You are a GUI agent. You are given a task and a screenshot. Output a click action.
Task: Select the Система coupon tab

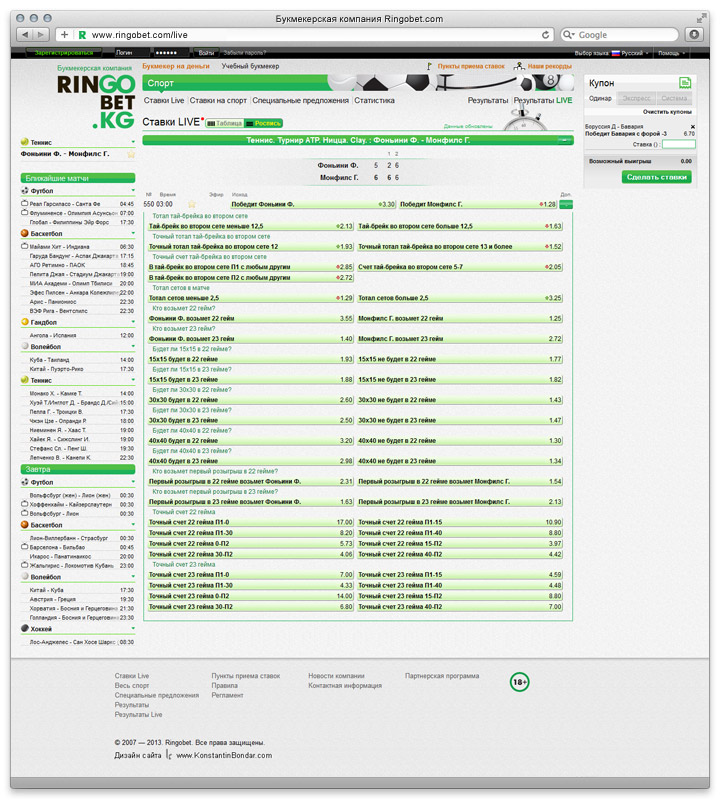[674, 98]
